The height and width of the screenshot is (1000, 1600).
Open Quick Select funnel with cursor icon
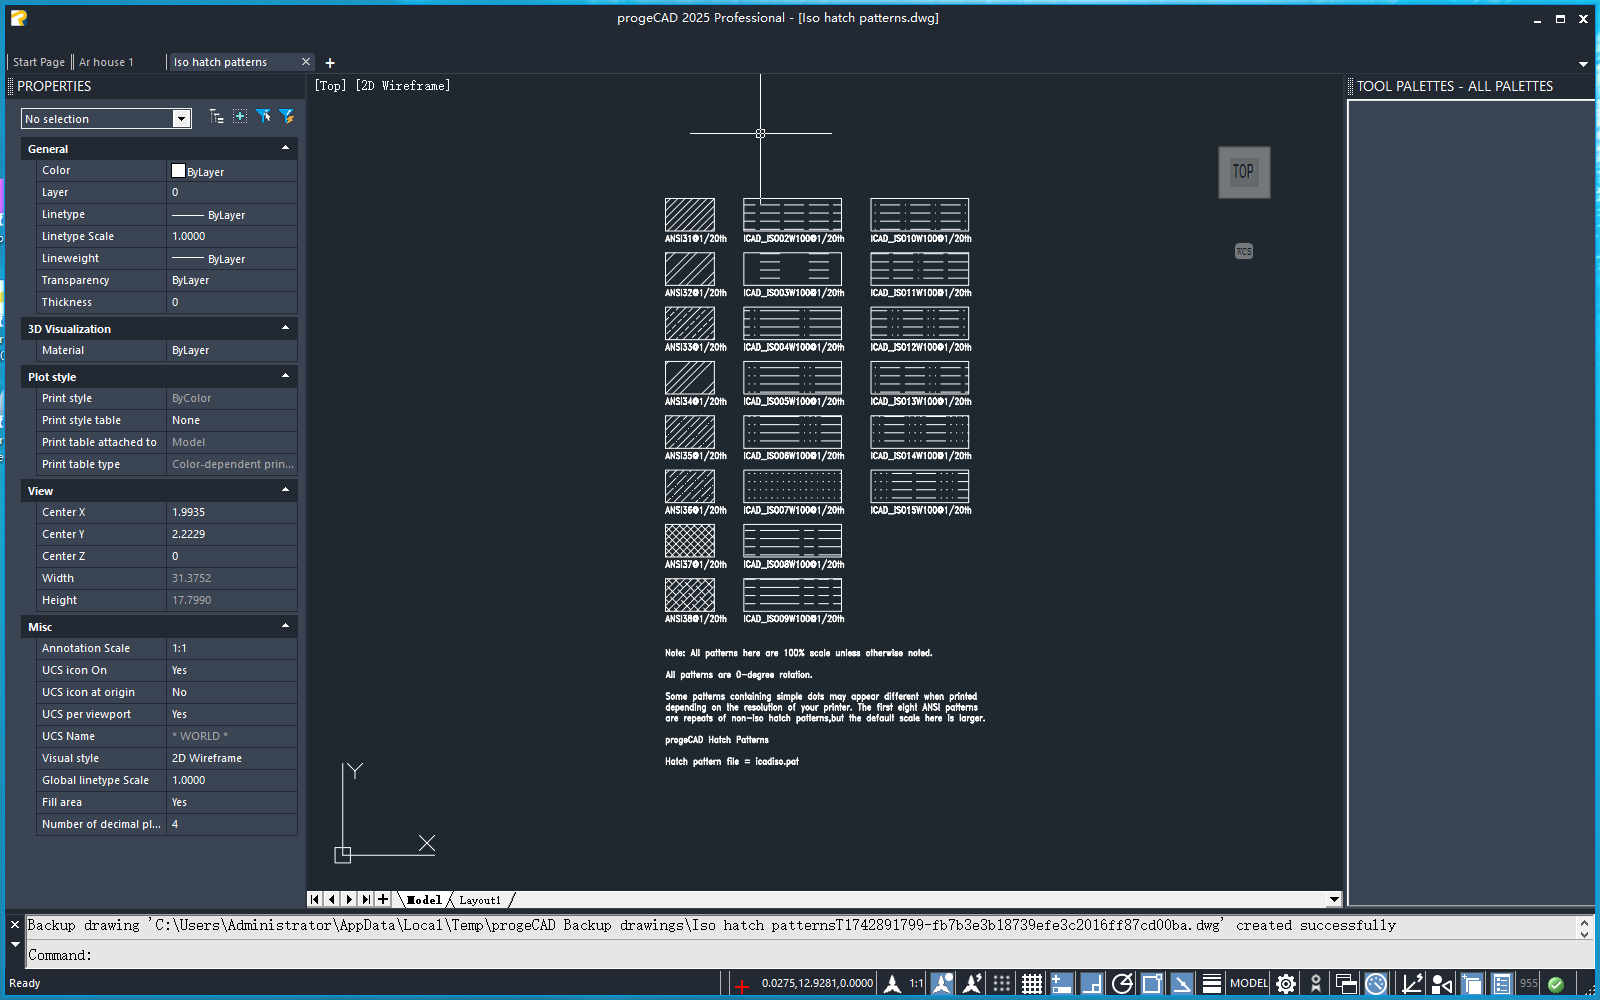point(263,117)
